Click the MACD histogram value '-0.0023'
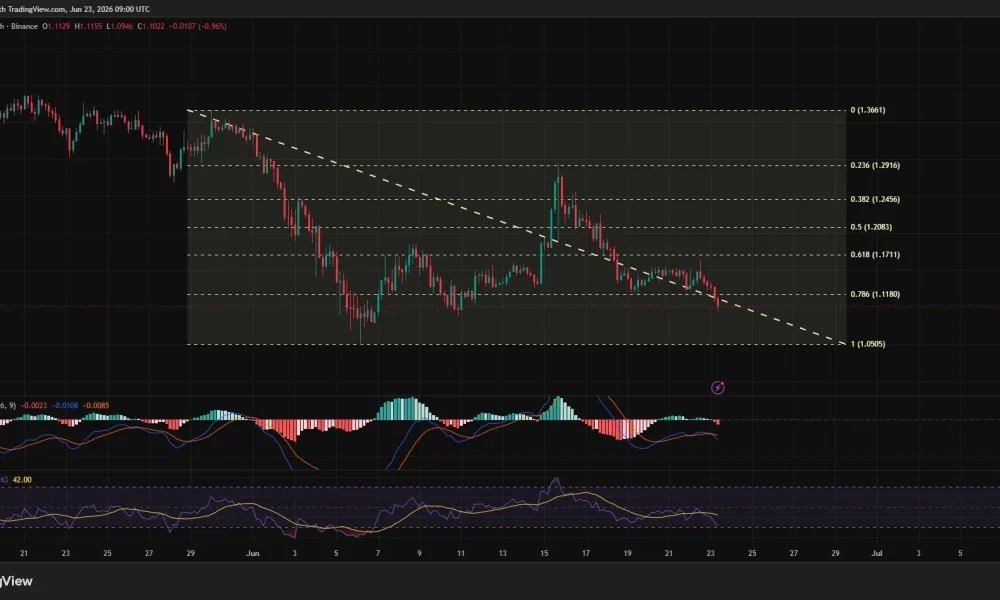 pos(33,406)
